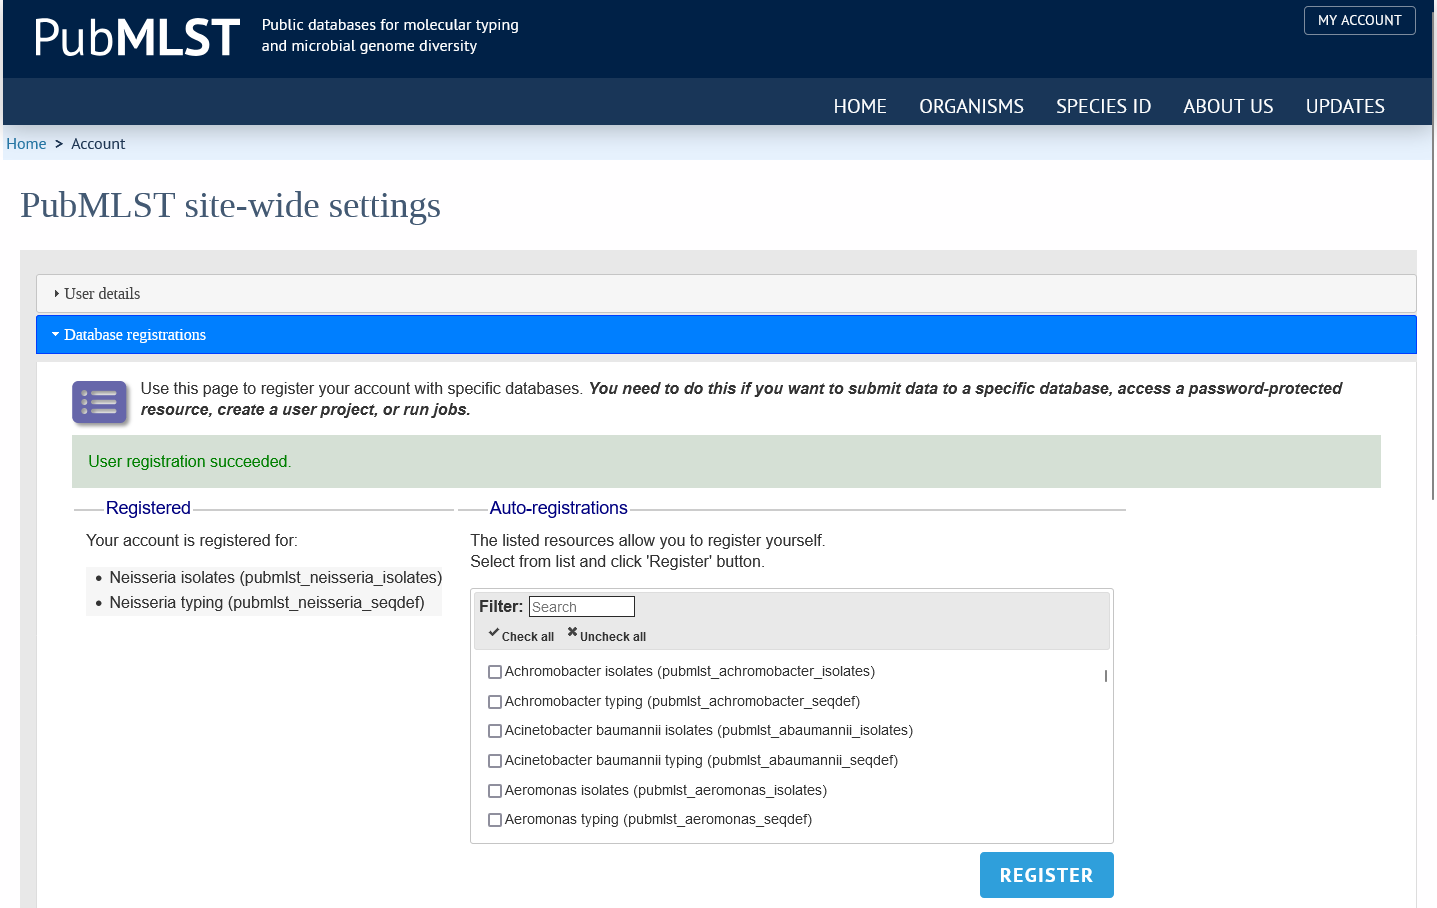The image size is (1437, 908).
Task: Click the 'Auto-registrations' heading
Action: (558, 508)
